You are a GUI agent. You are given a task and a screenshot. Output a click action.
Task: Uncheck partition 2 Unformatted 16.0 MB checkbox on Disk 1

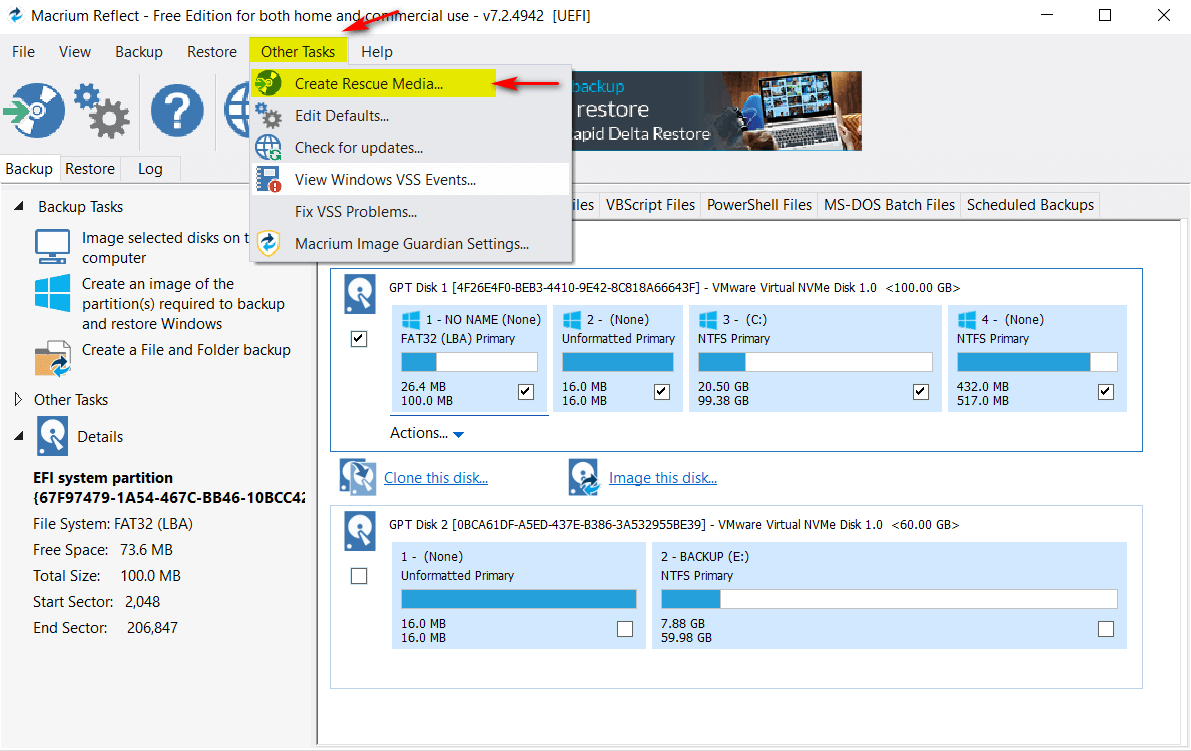[x=662, y=392]
